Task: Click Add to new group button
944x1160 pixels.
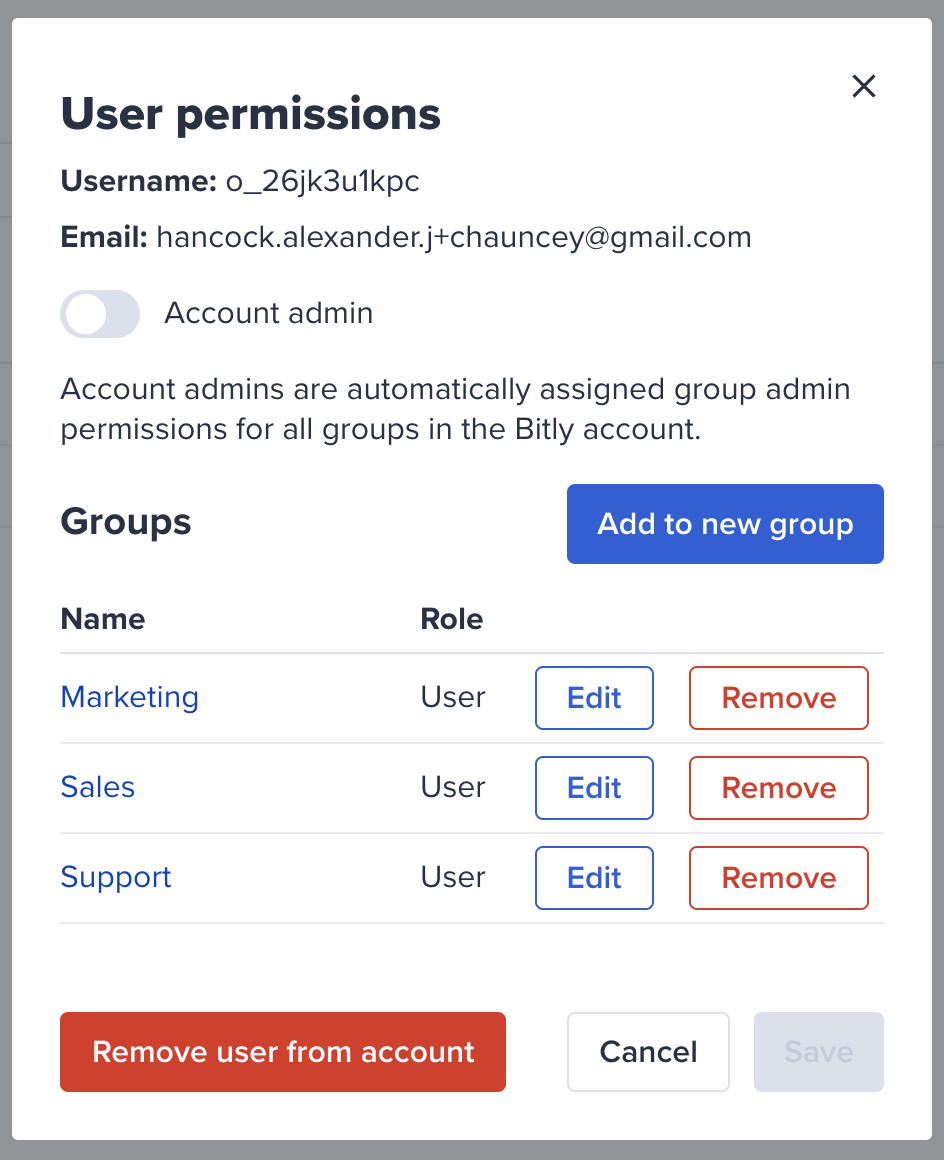Action: pos(725,524)
